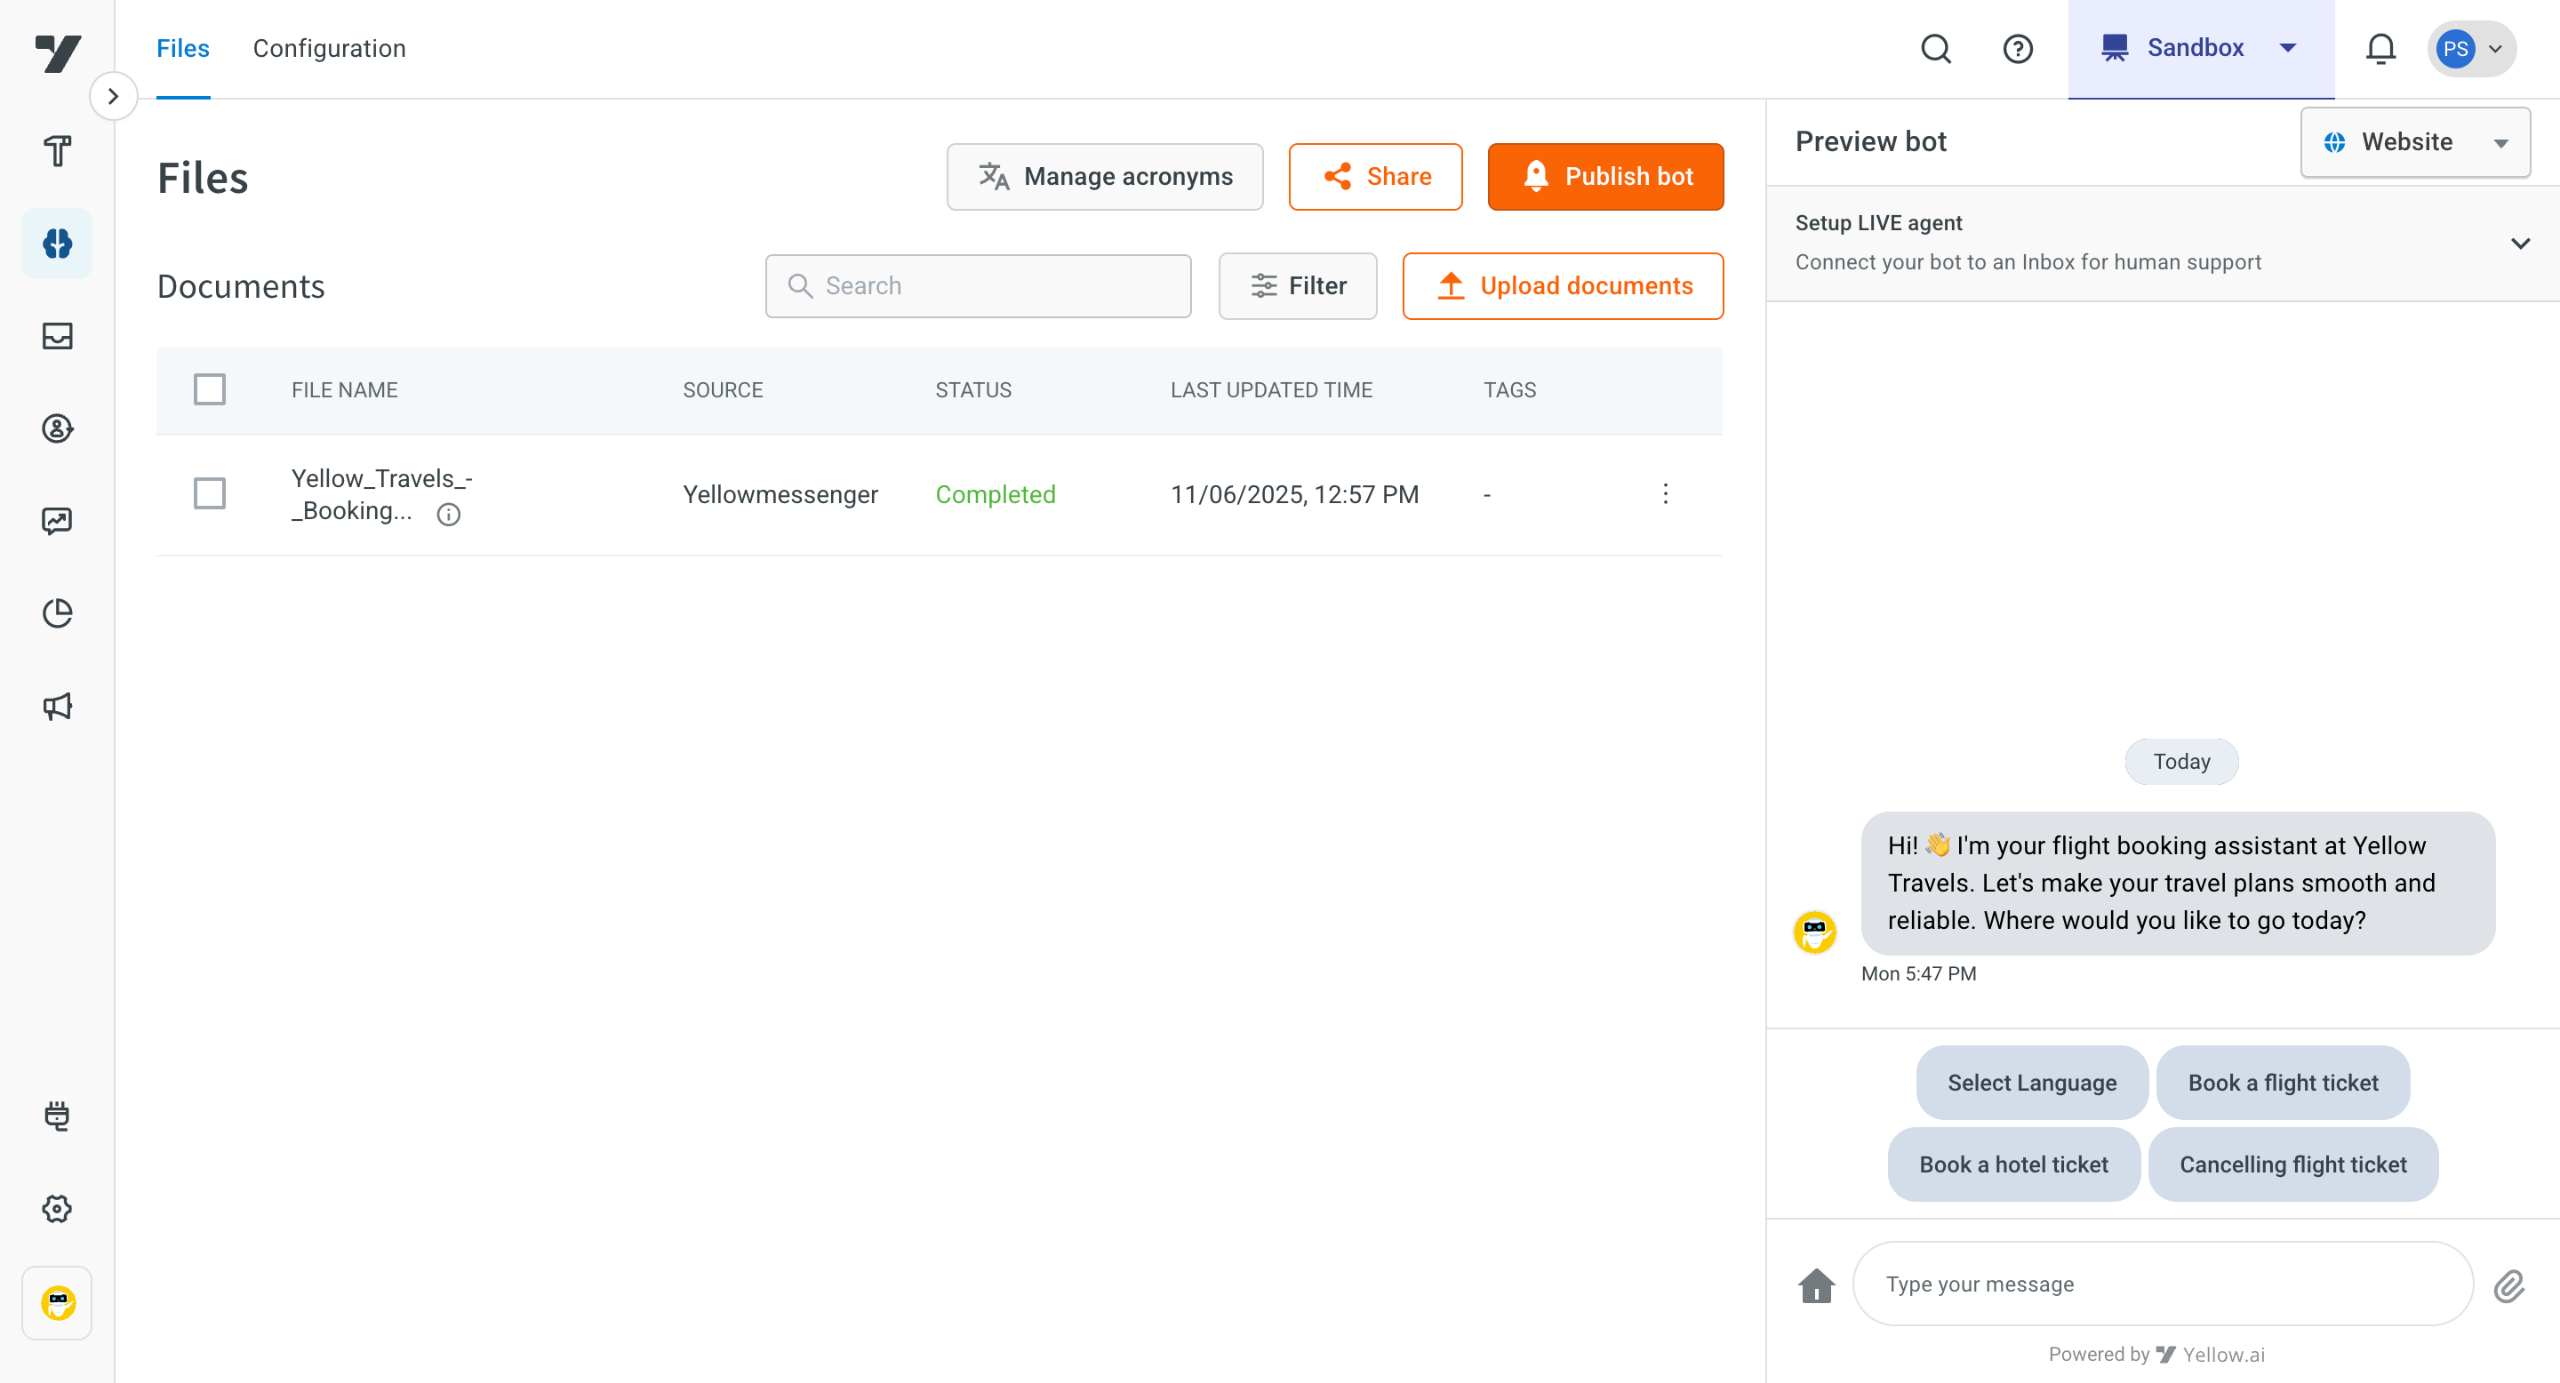Open the megaphone campaigns icon in sidebar
The width and height of the screenshot is (2560, 1383).
coord(57,706)
